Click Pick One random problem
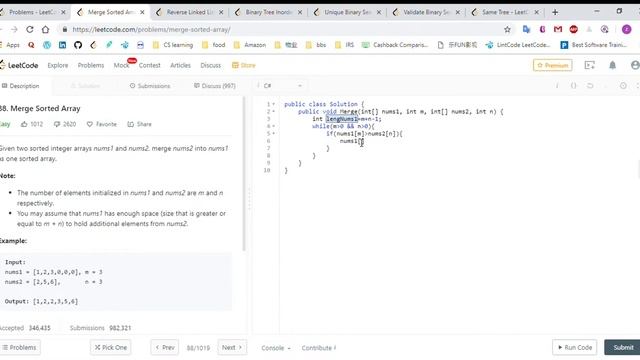This screenshot has width=640, height=360. click(111, 347)
